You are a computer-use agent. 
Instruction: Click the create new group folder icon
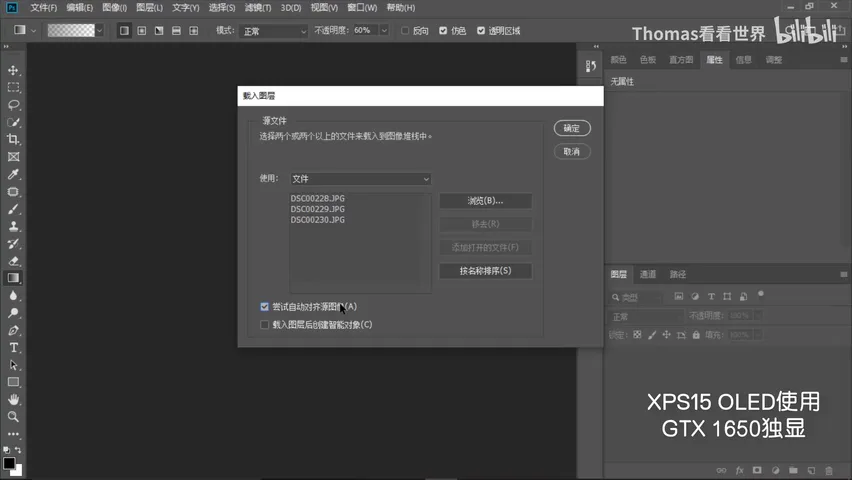pos(793,470)
